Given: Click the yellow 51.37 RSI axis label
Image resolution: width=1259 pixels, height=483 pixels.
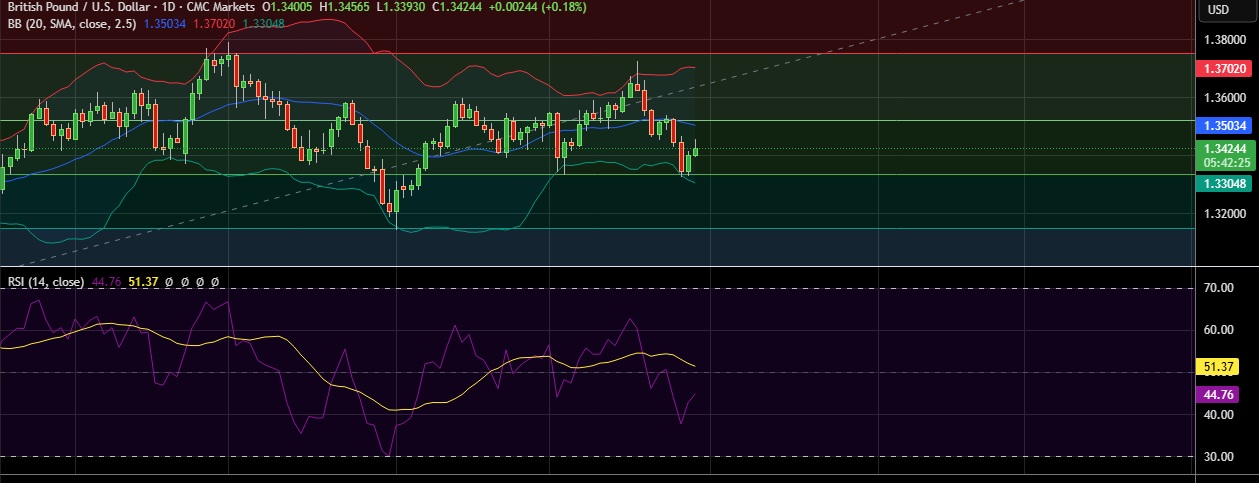Looking at the screenshot, I should [1216, 367].
